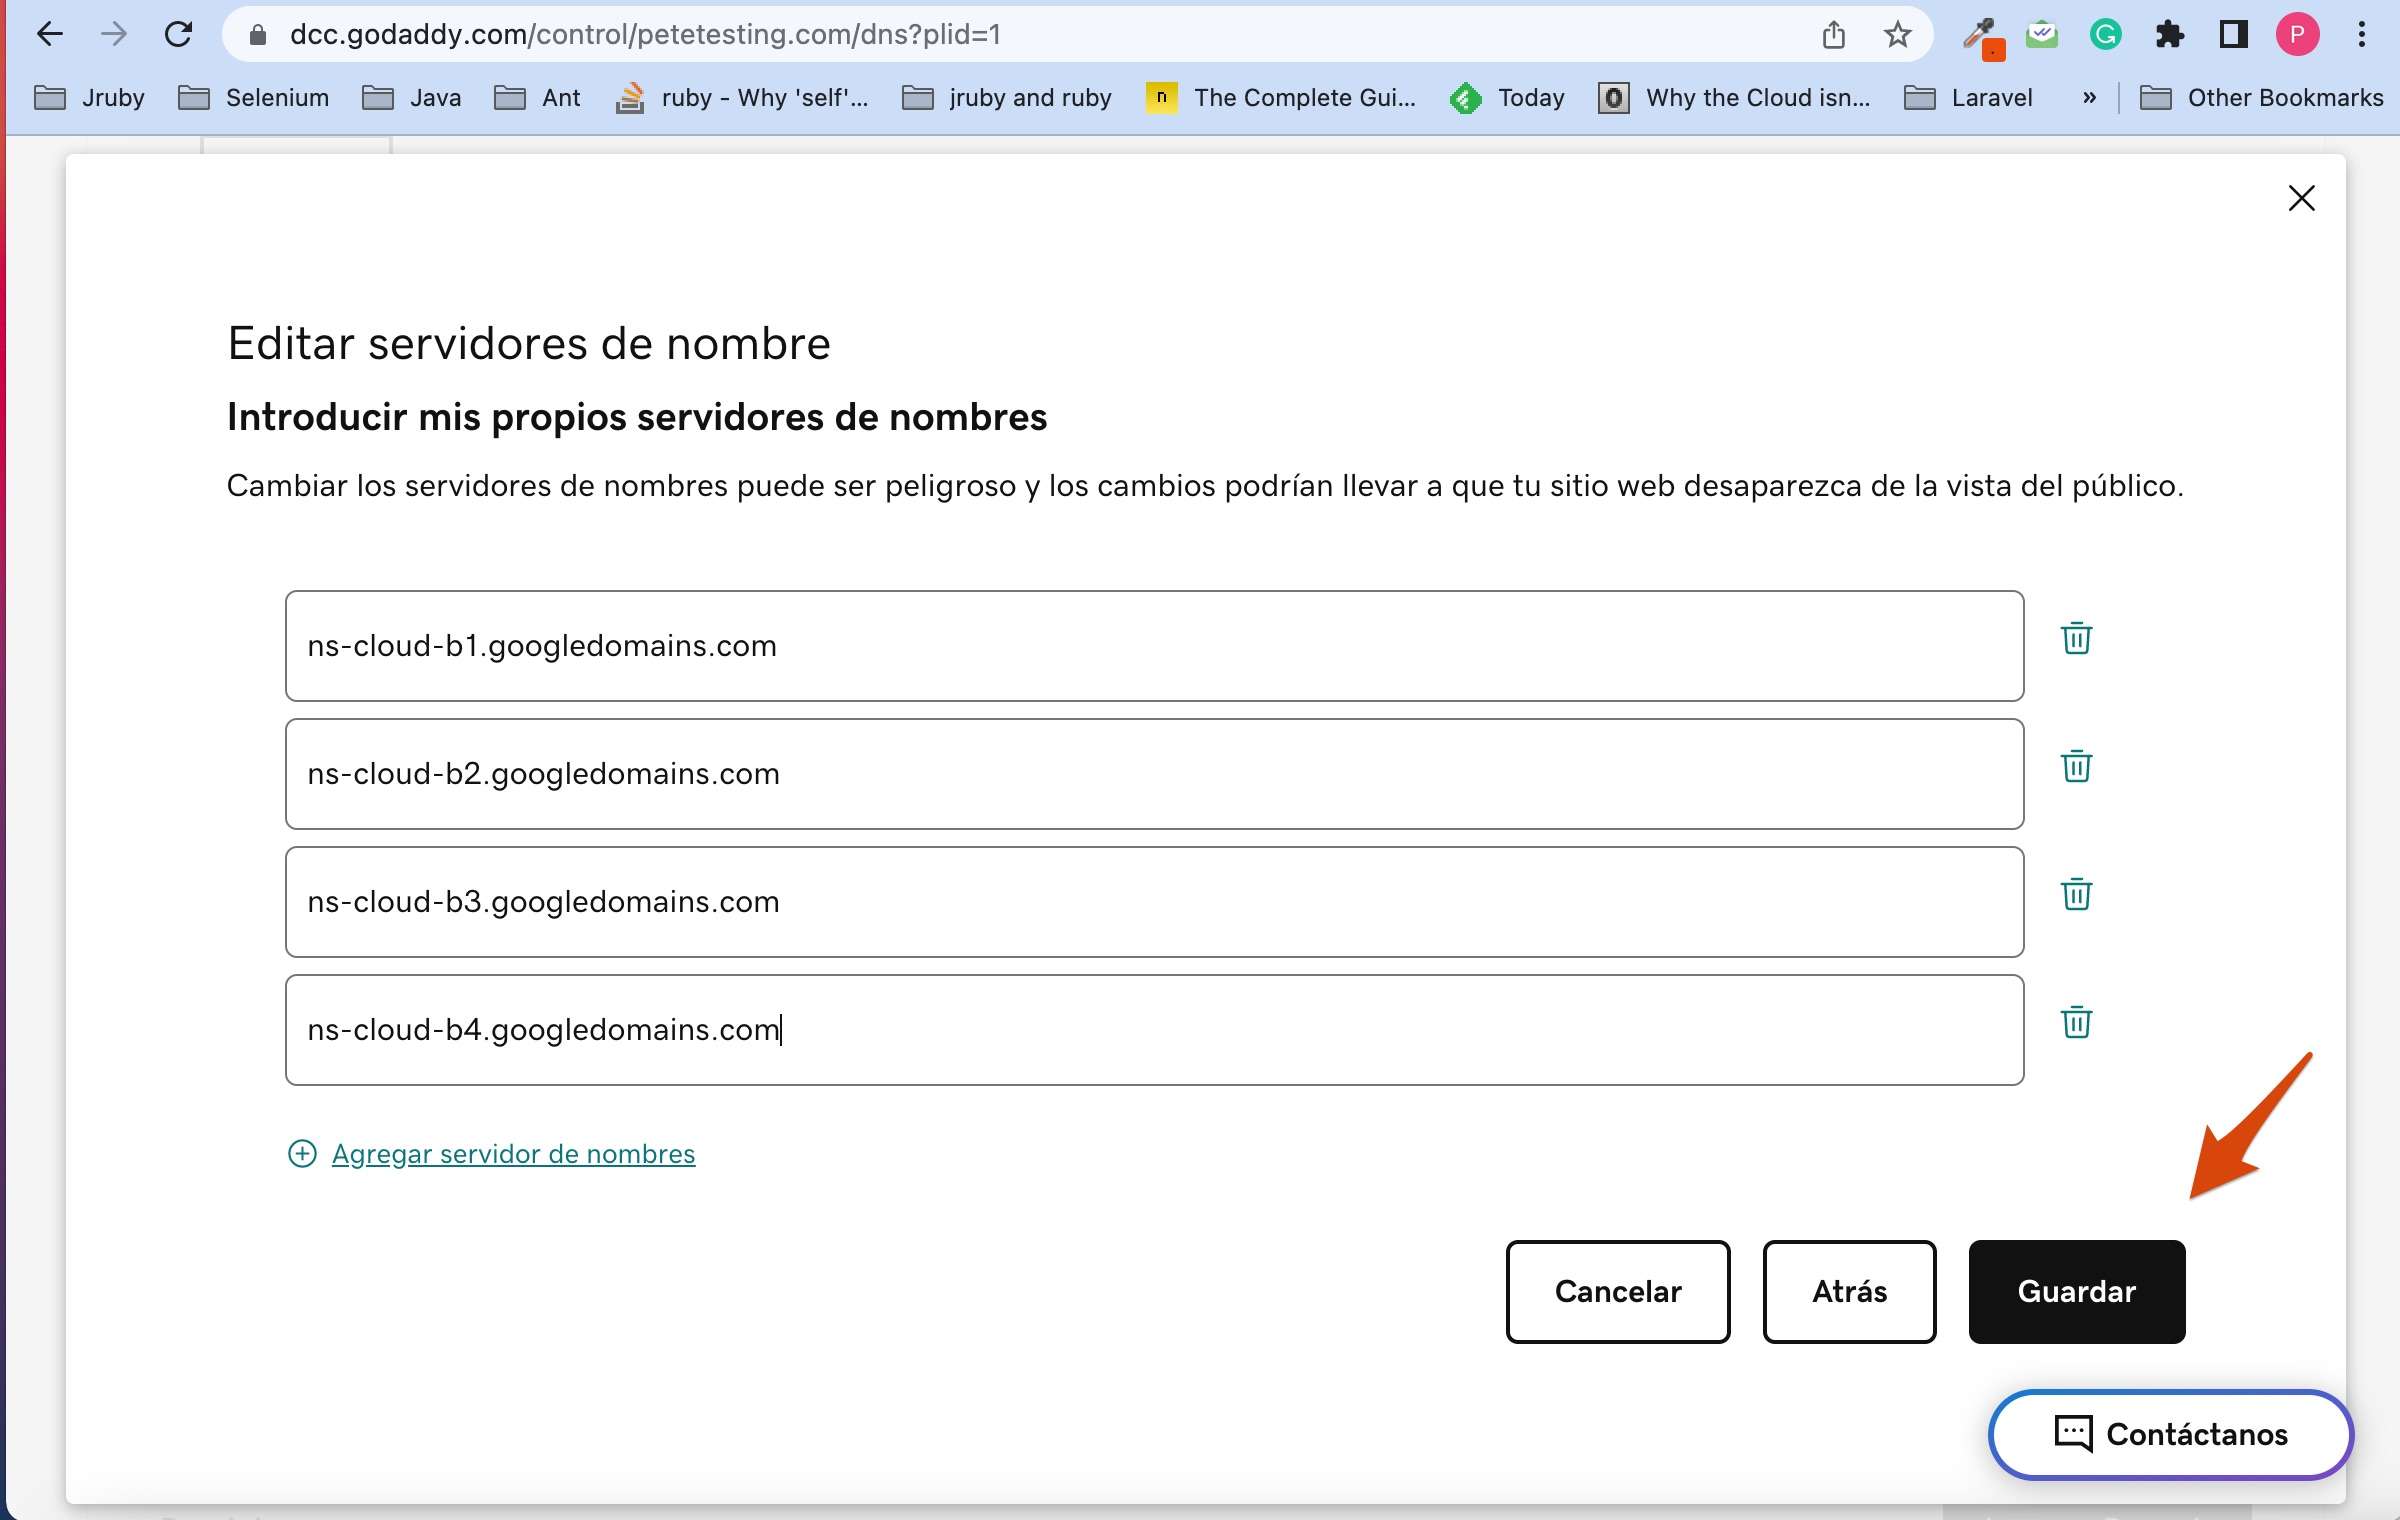2400x1520 pixels.
Task: Focus the ns-cloud-b2.googledomains.com input field
Action: (x=1154, y=774)
